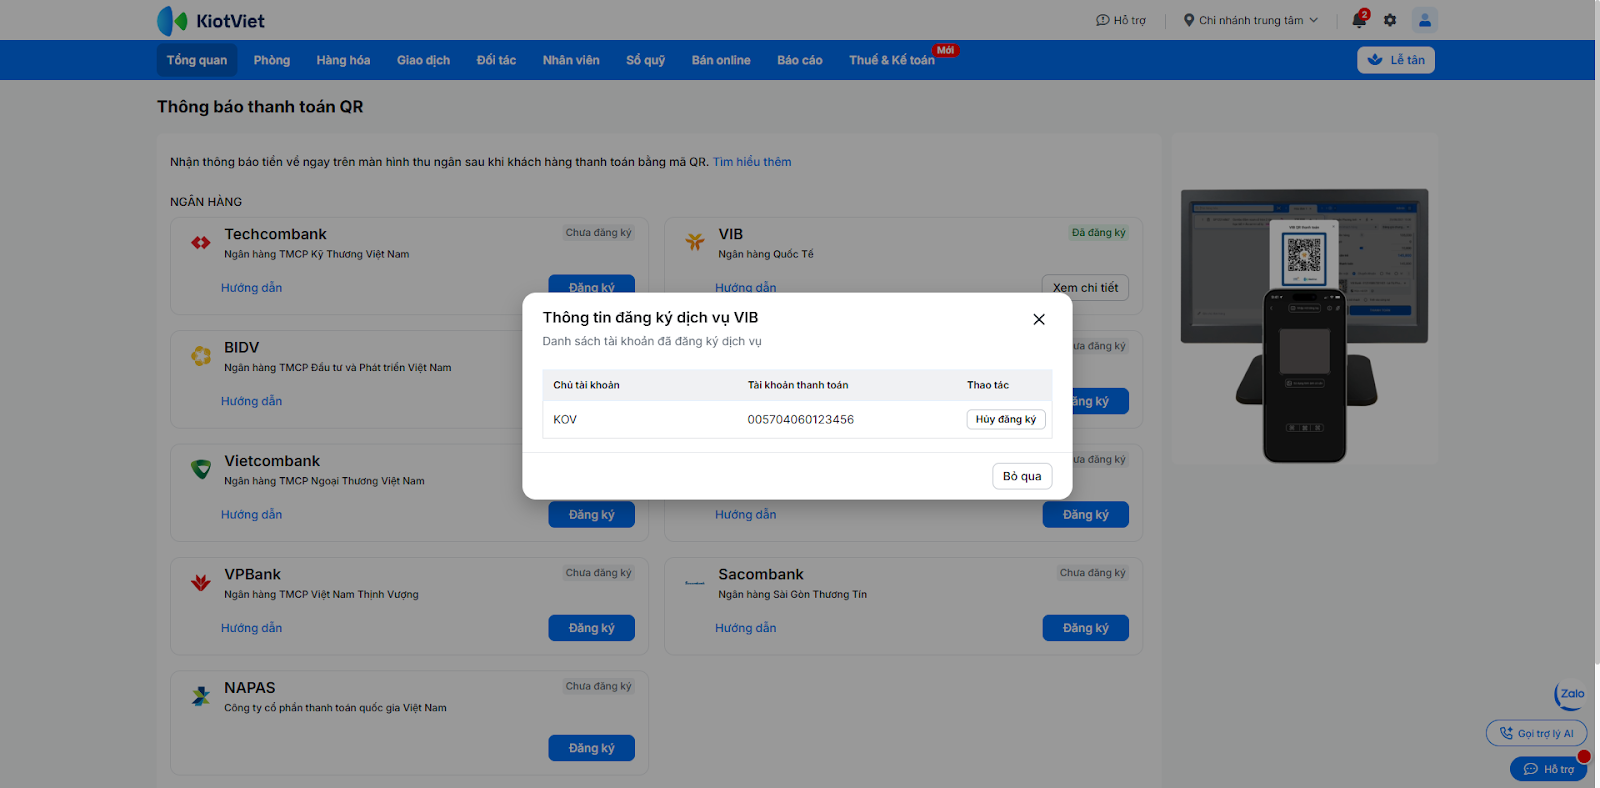Click the Sacombank logo icon
Image resolution: width=1600 pixels, height=788 pixels.
click(695, 582)
